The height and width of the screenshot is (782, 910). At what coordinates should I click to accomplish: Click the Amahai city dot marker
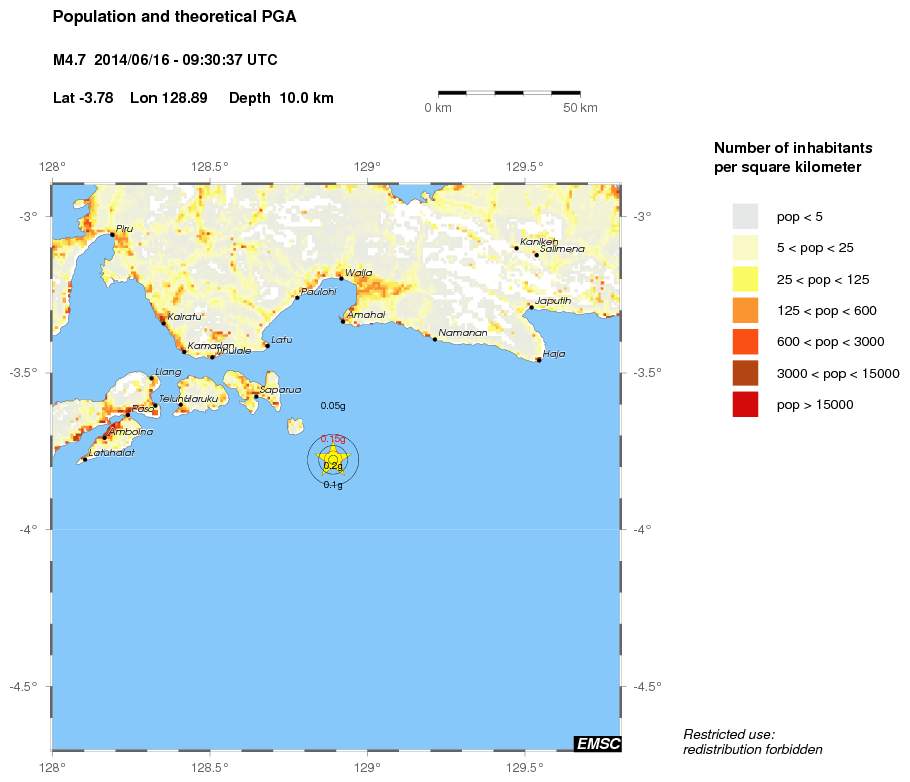[x=343, y=321]
